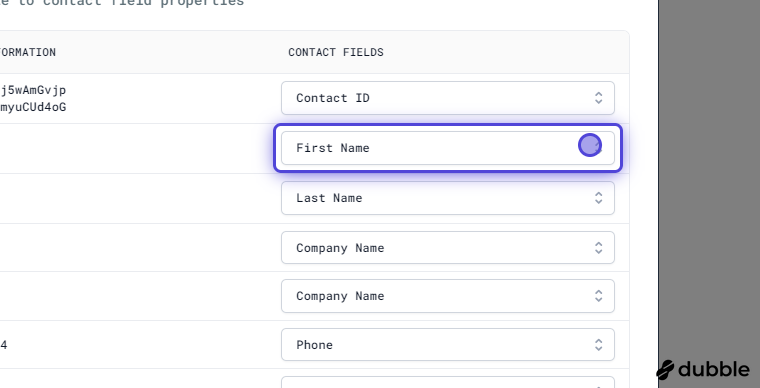This screenshot has height=388, width=760.
Task: Click the chevron icon beside Last Name
Action: click(x=599, y=198)
